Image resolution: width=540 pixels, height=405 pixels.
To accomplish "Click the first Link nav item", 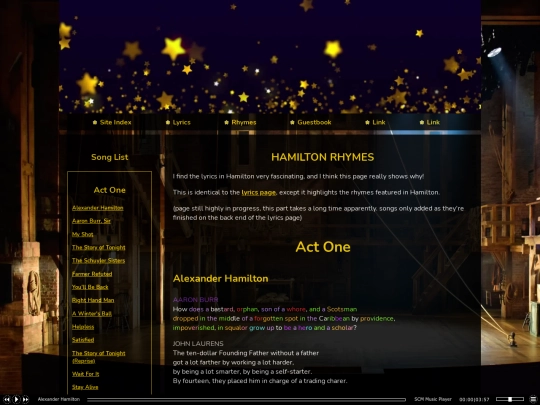I will pos(378,122).
